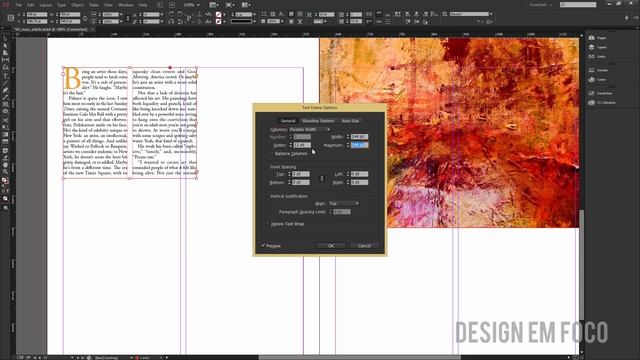640x360 pixels.
Task: Click the reference point locator icon
Action: click(11, 18)
